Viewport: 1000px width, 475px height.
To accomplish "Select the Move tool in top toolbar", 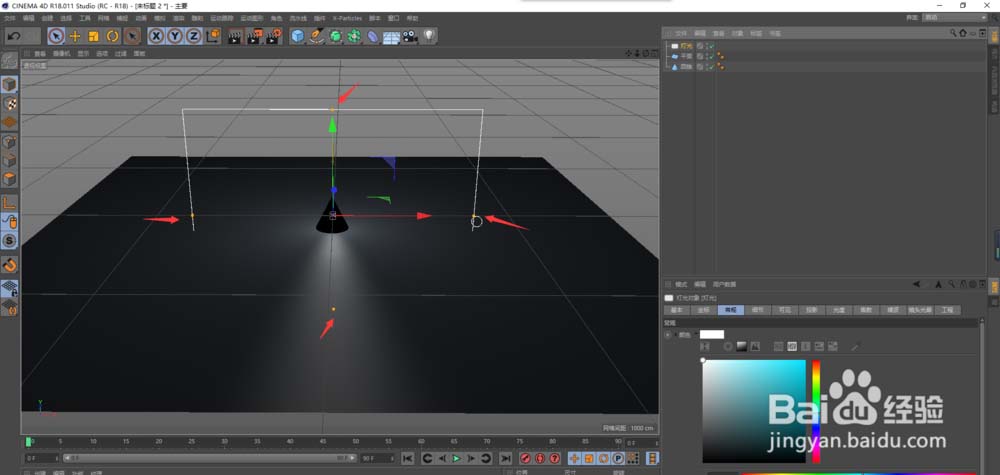I will (76, 36).
